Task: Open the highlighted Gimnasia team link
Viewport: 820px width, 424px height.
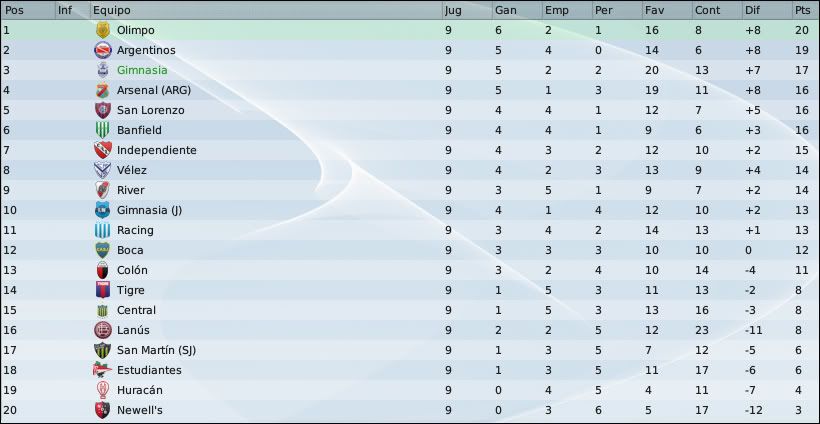Action: [x=142, y=70]
